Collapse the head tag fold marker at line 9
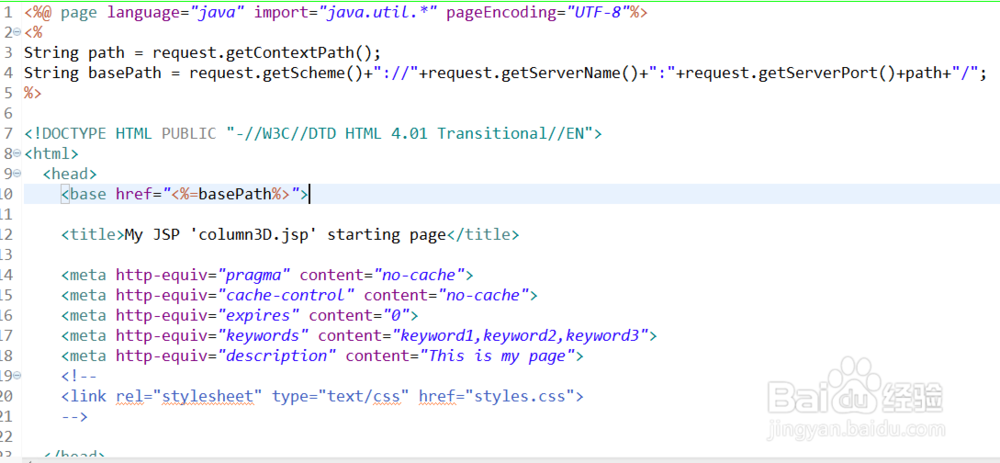Viewport: 1000px width, 463px height. point(18,174)
